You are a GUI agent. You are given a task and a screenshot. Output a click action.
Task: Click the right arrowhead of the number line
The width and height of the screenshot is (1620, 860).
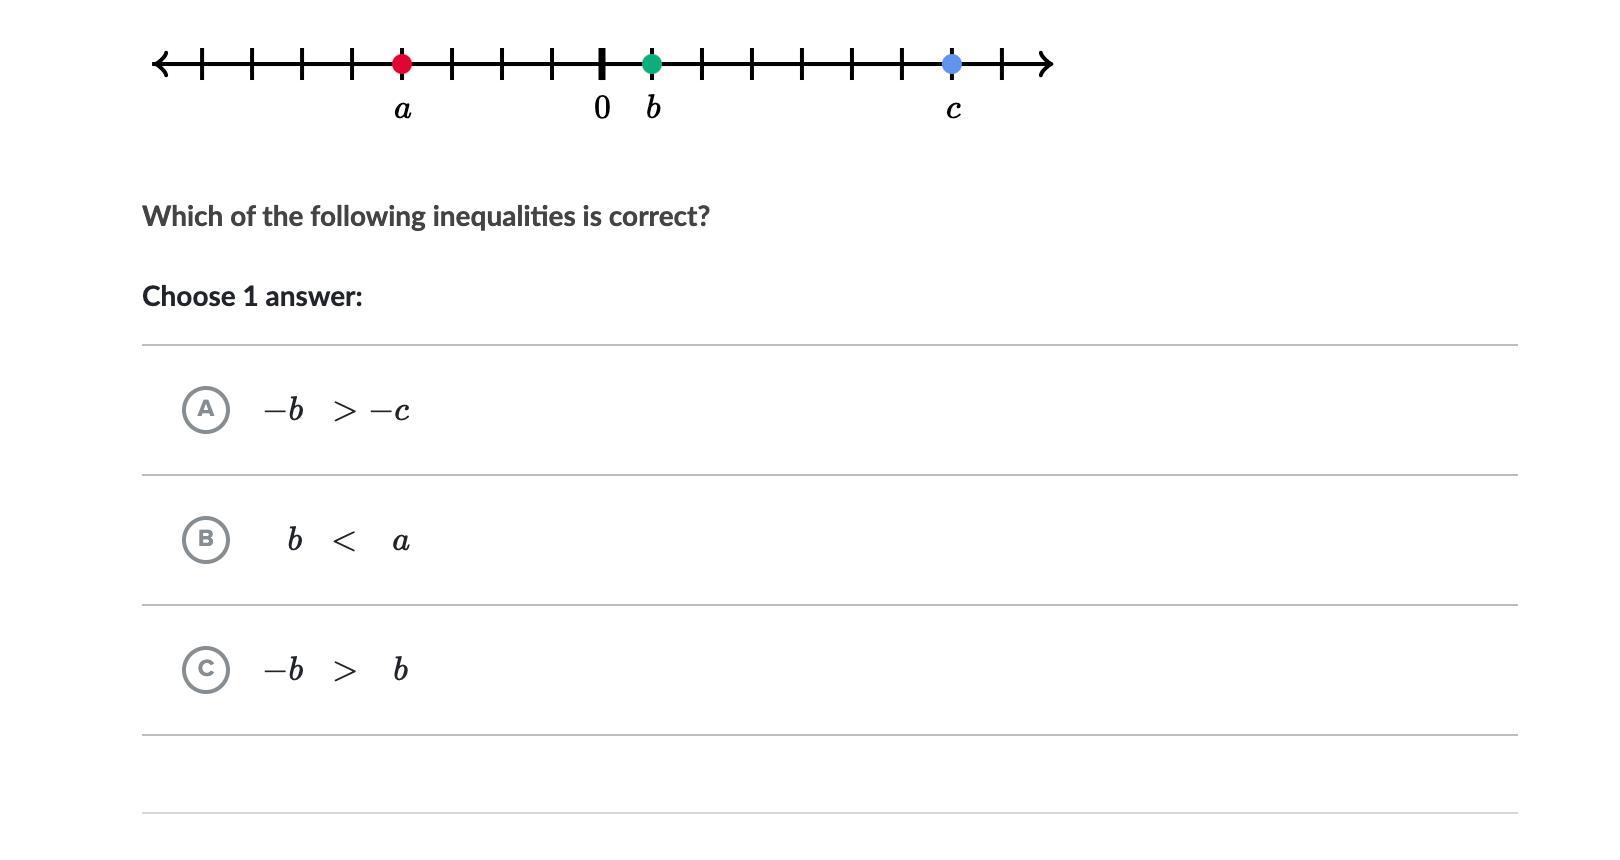click(1044, 64)
